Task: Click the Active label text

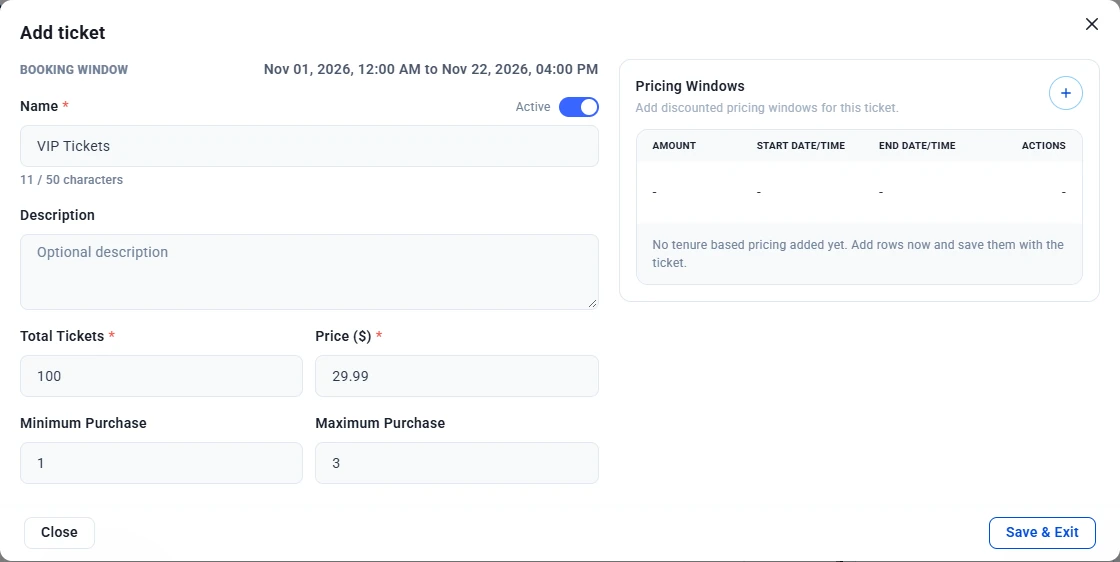Action: [533, 107]
